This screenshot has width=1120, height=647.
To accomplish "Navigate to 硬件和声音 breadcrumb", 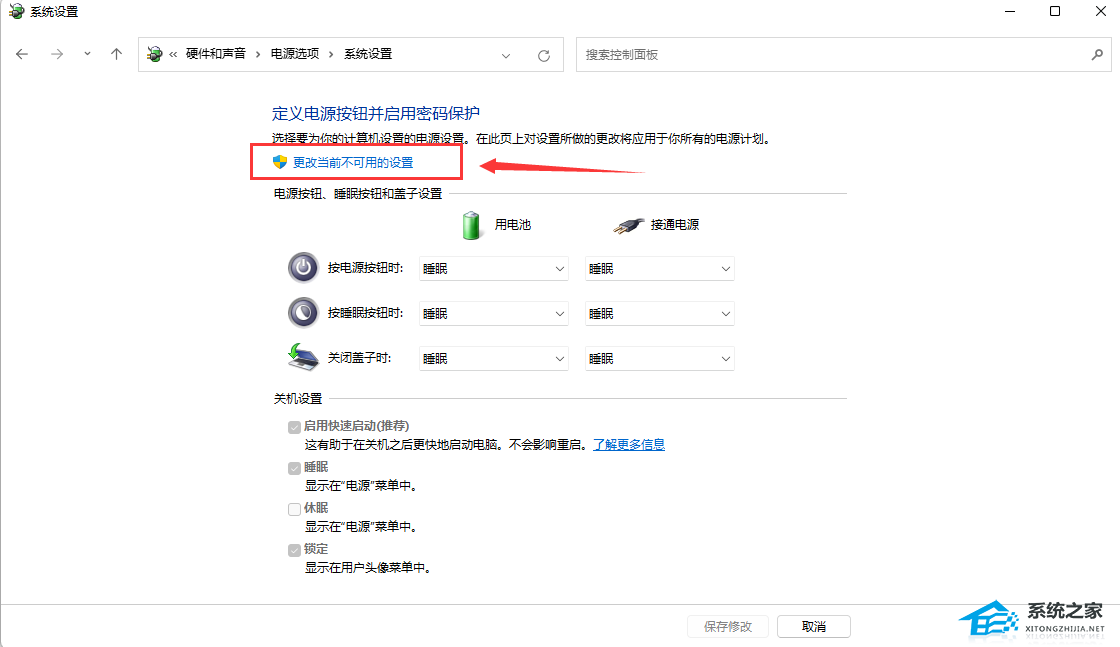I will tap(215, 54).
